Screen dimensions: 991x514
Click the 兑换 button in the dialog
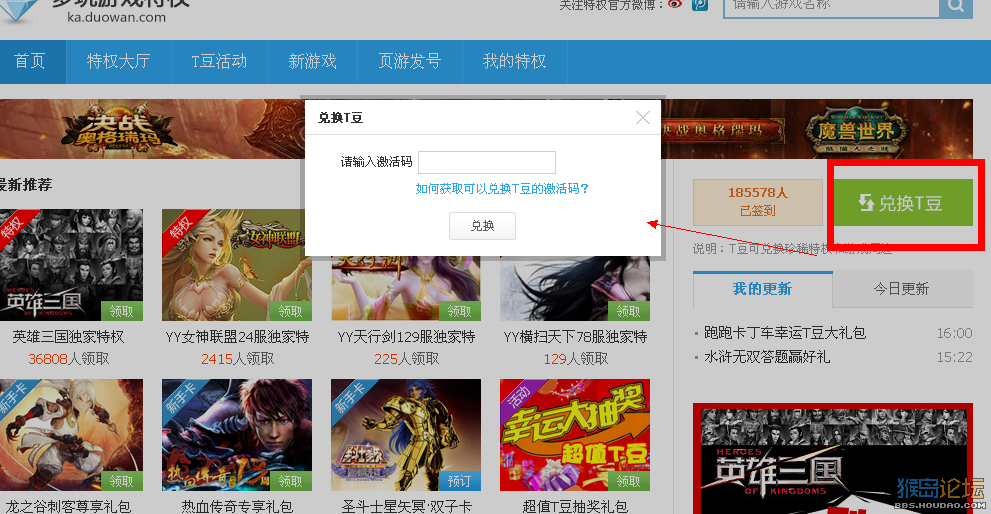click(x=482, y=226)
